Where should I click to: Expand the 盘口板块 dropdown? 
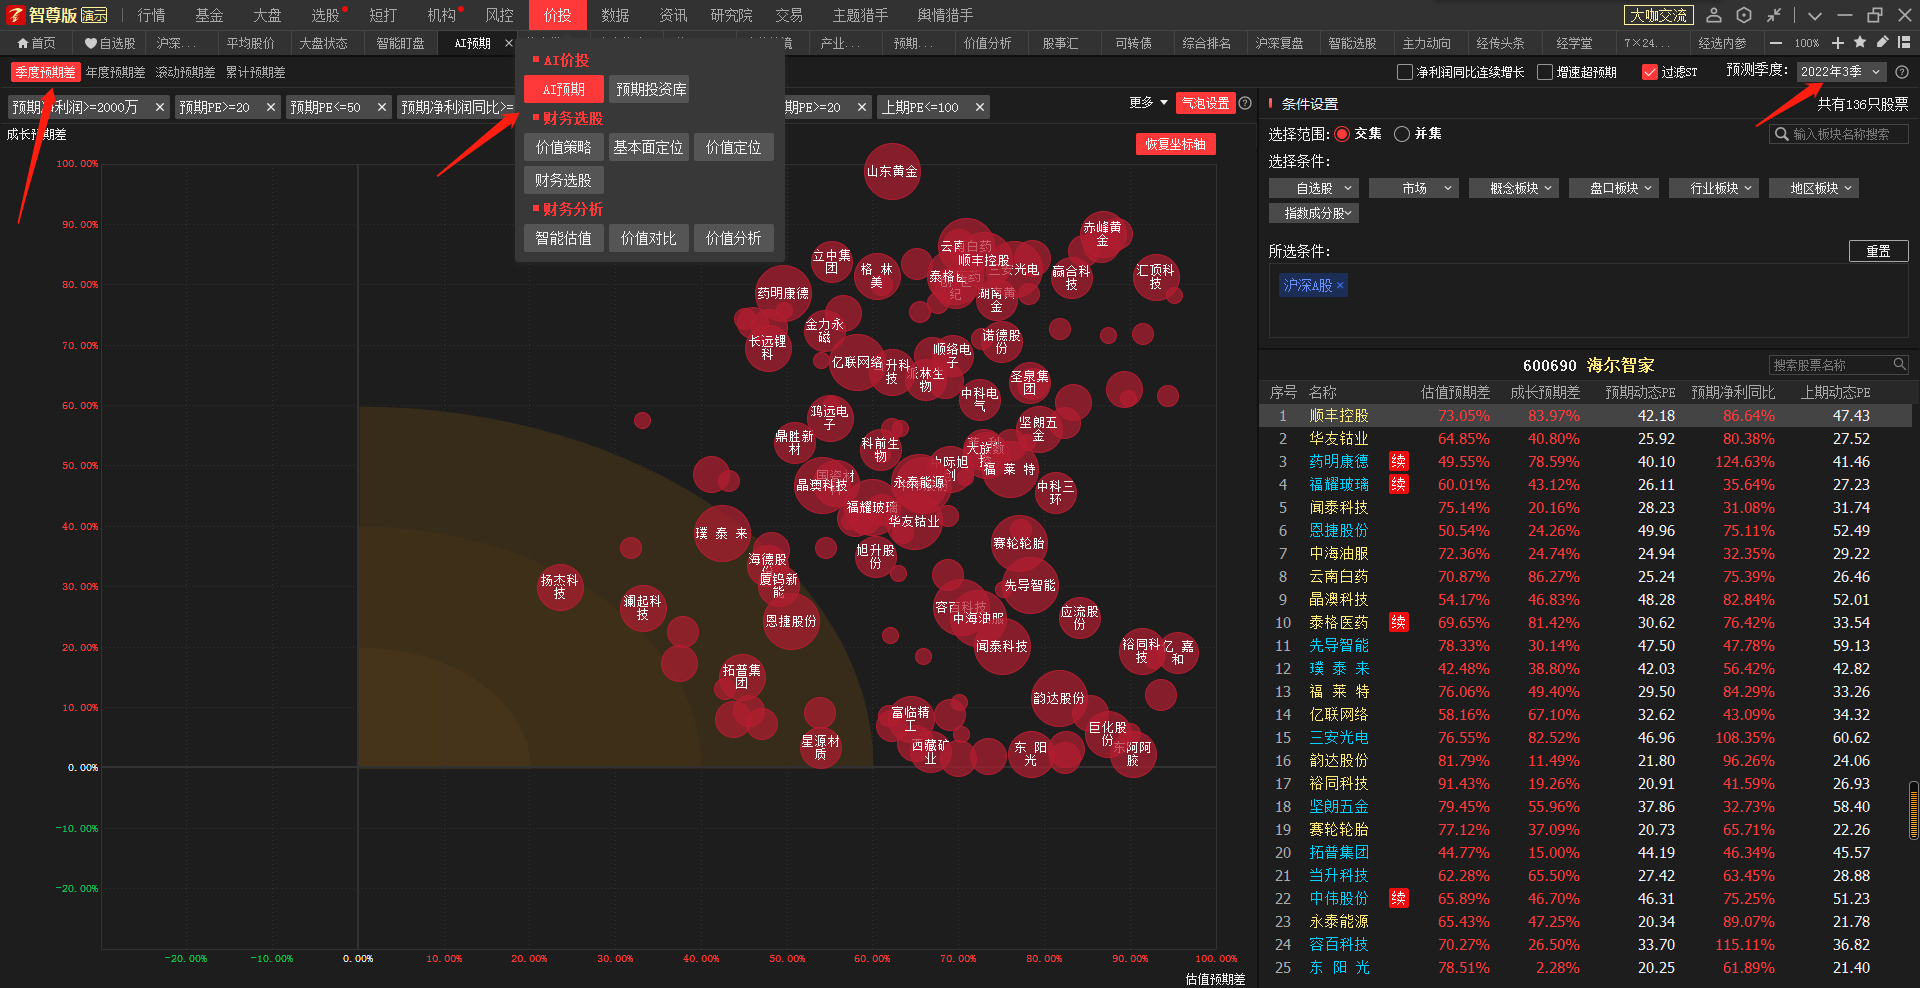1613,188
